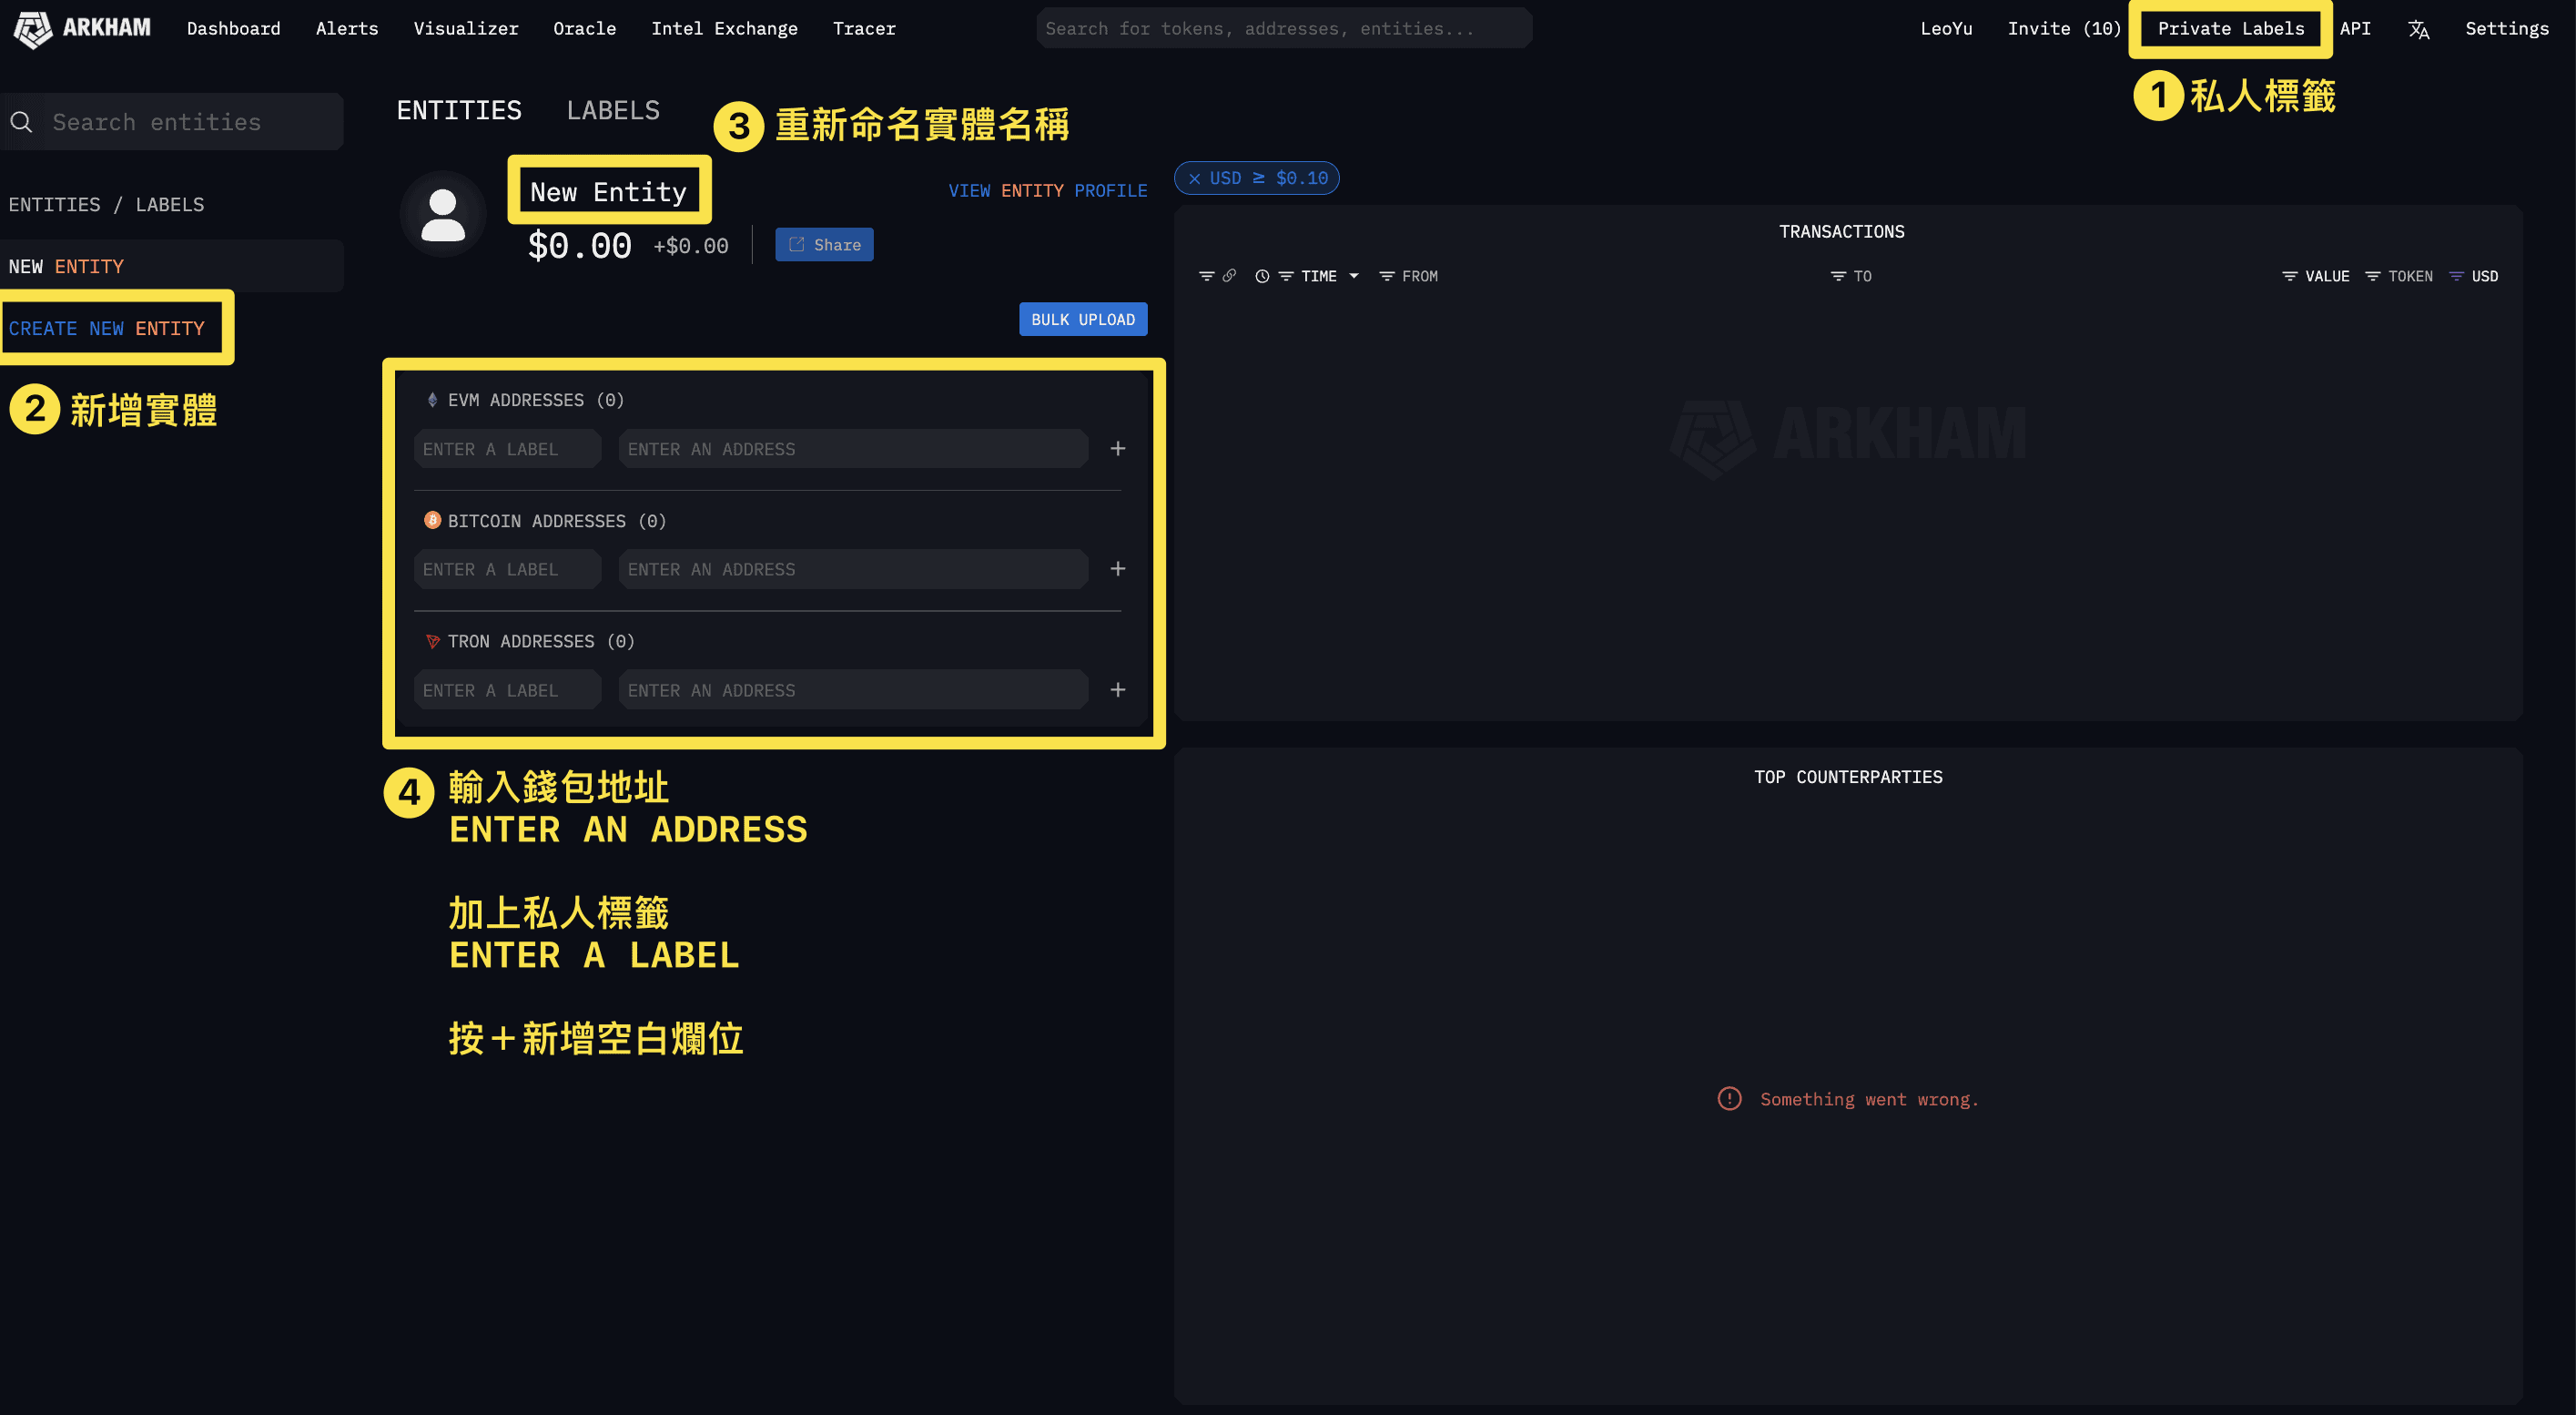The height and width of the screenshot is (1415, 2576).
Task: Open the API page
Action: click(2355, 28)
